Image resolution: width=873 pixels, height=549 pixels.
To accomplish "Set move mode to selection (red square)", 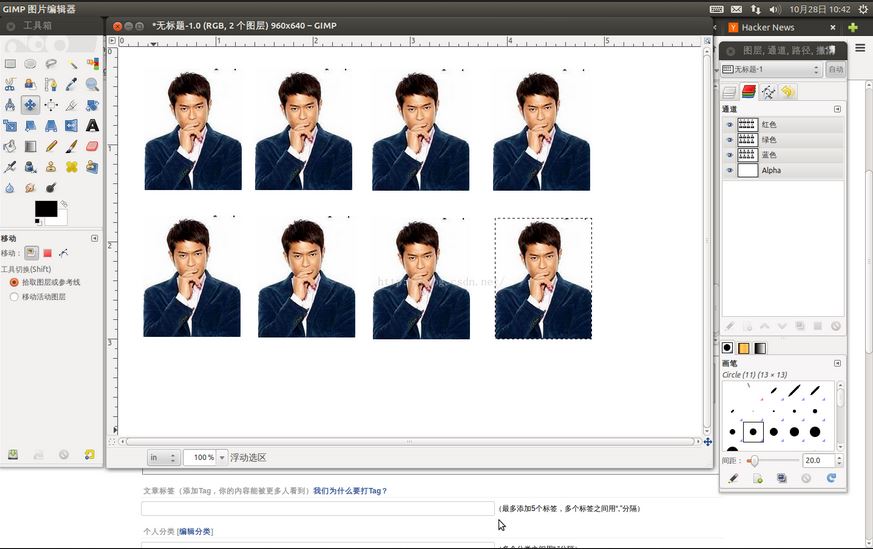I will [47, 253].
